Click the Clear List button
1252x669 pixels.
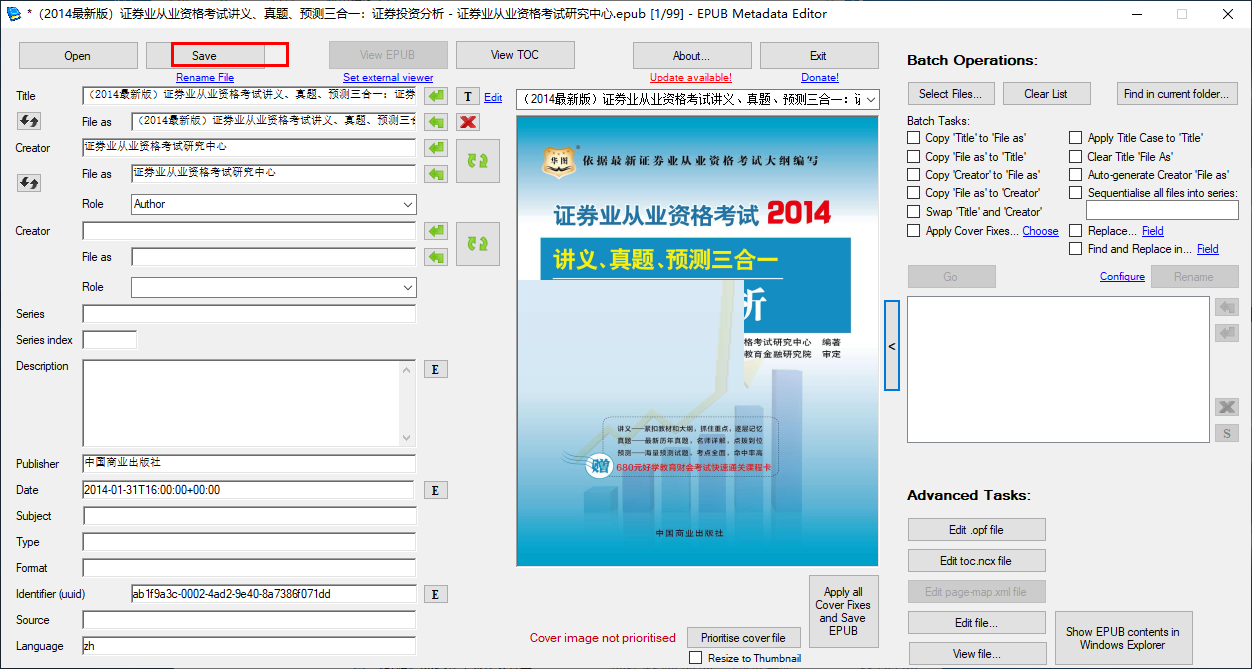[x=1046, y=94]
